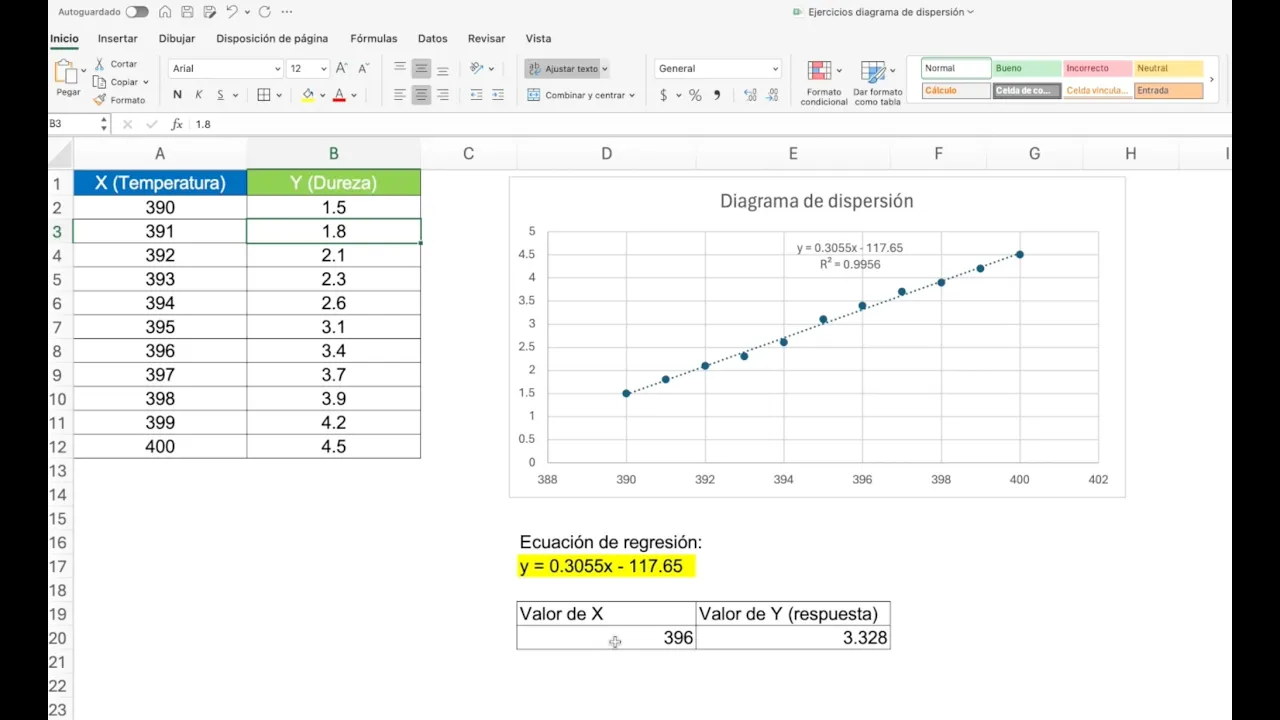Viewport: 1280px width, 720px height.
Task: Switch to the Fórmulas tab
Action: [373, 39]
